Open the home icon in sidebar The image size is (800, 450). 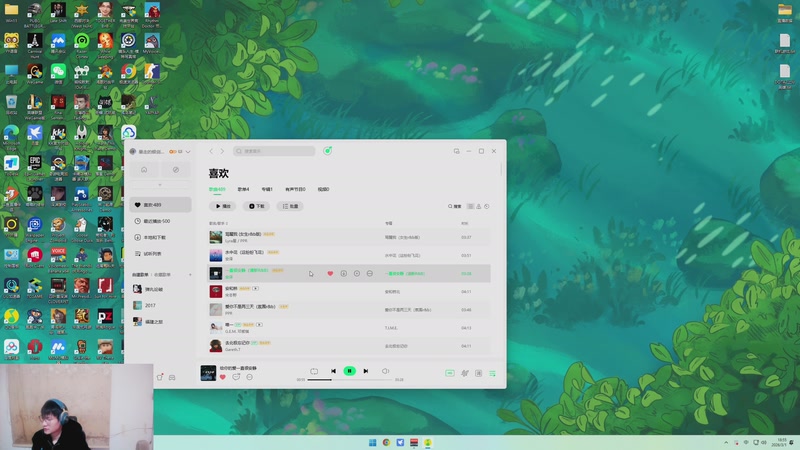(144, 169)
